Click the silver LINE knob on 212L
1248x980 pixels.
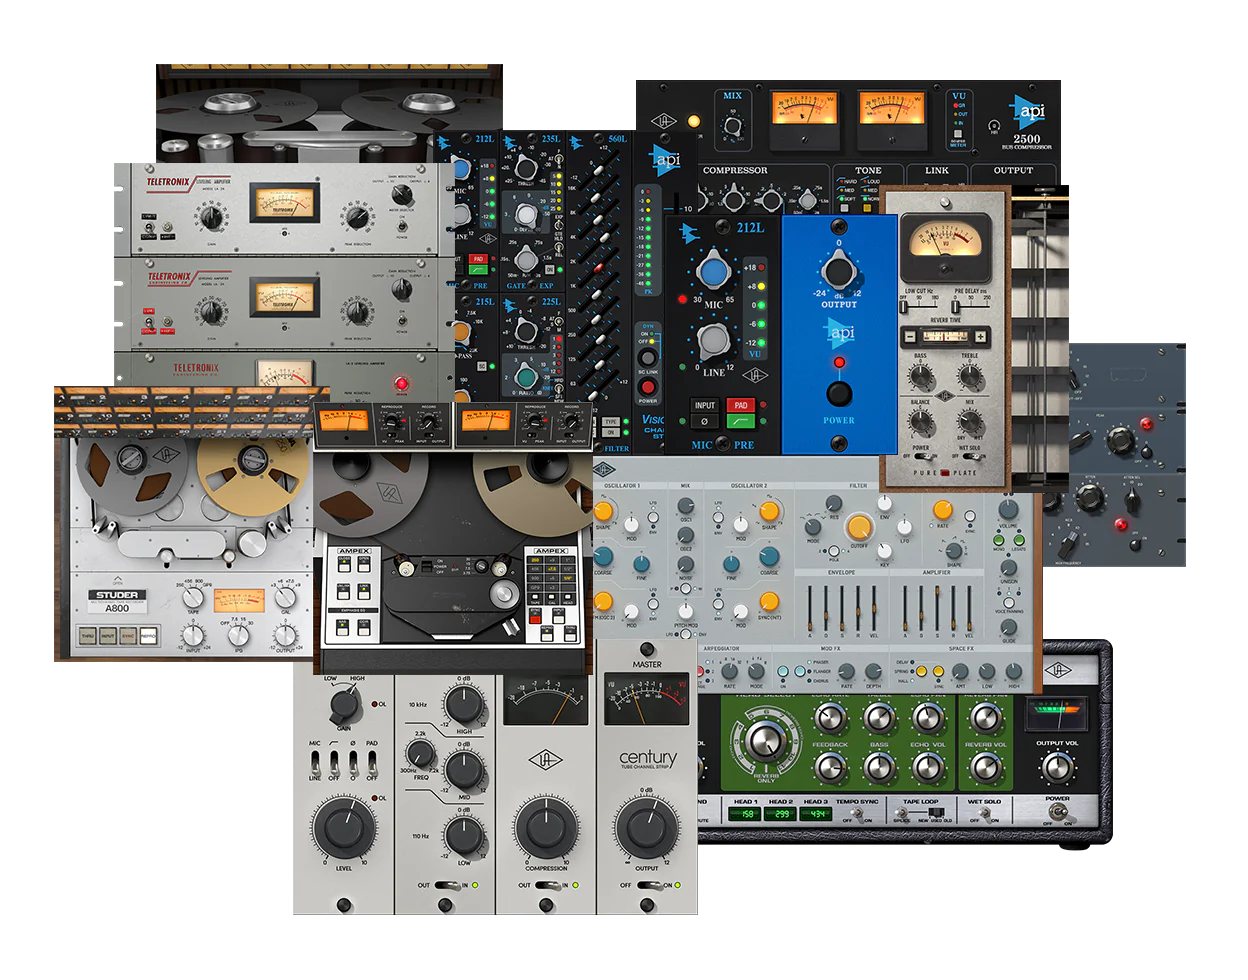click(713, 341)
